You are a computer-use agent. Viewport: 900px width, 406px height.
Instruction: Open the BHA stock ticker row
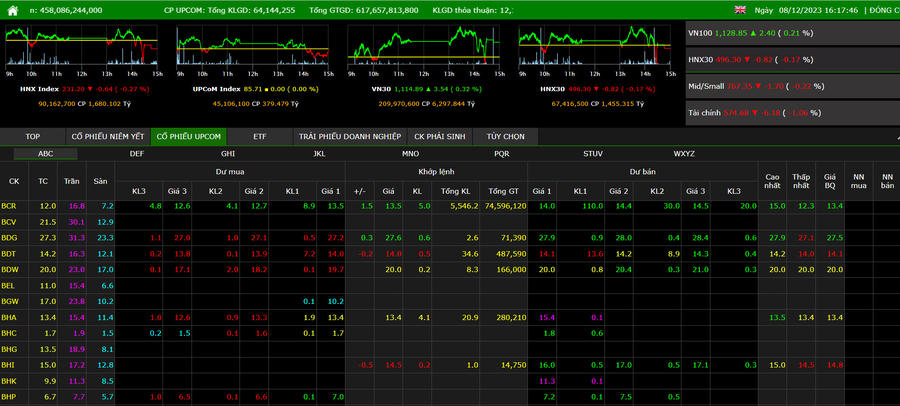(10, 317)
